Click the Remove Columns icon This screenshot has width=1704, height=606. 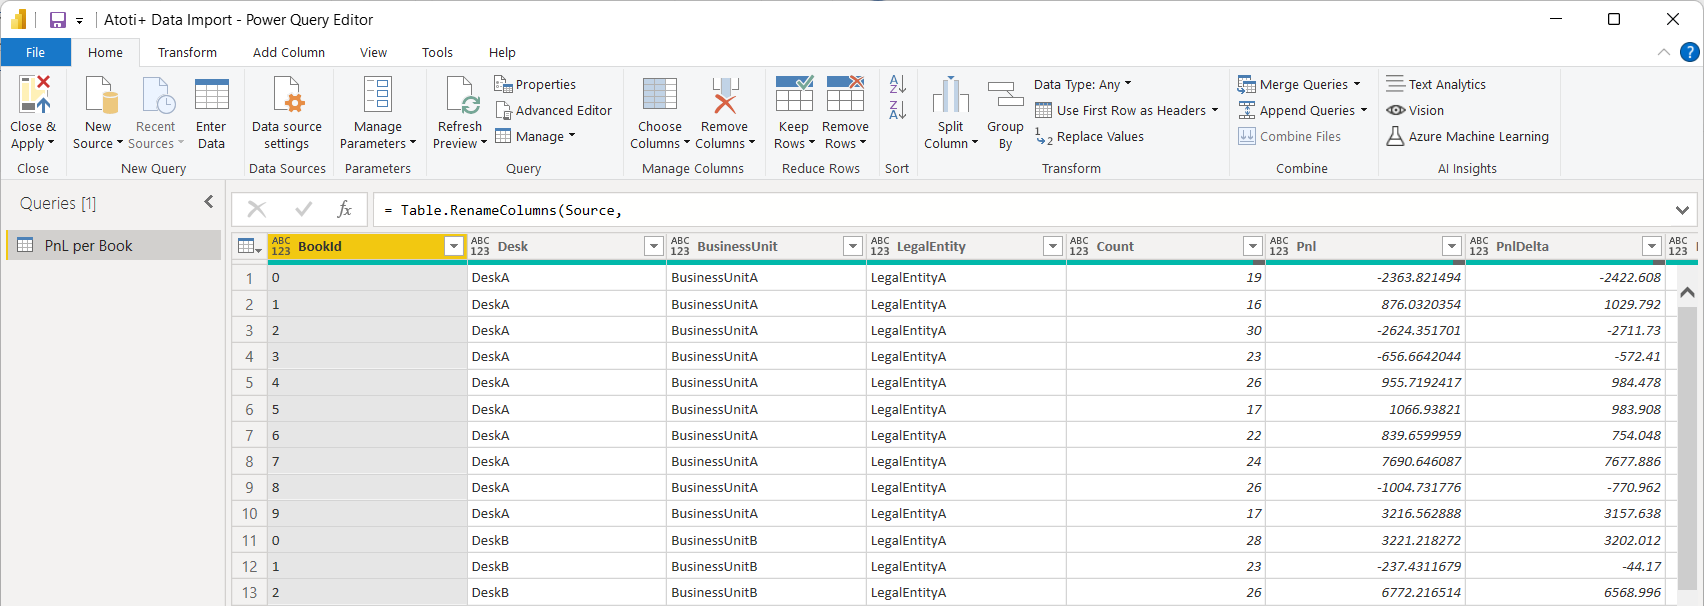[x=725, y=95]
